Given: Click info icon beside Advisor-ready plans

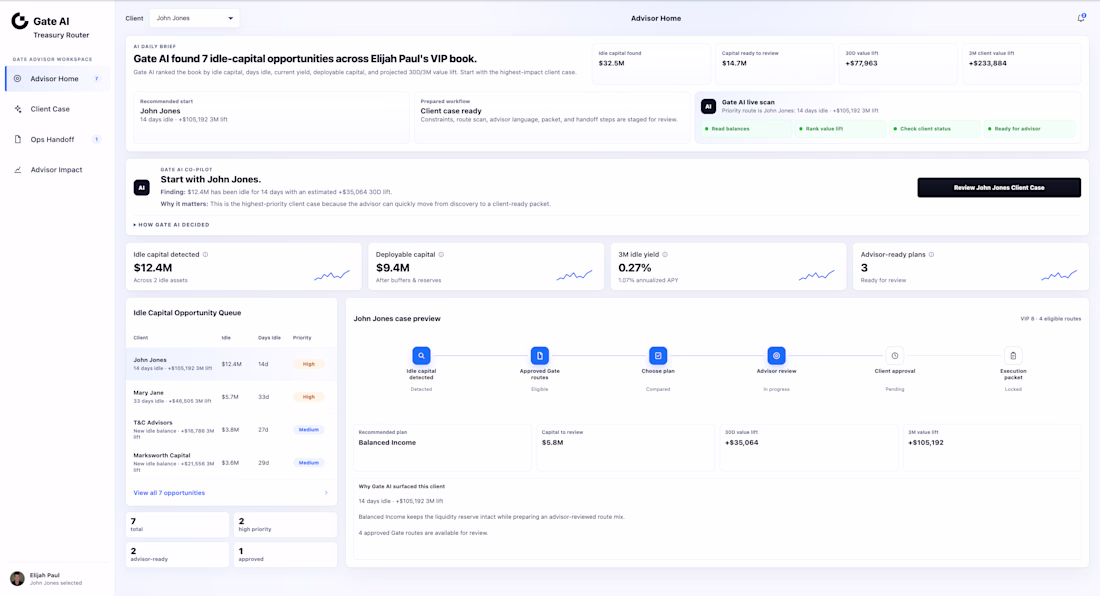Looking at the screenshot, I should [x=932, y=255].
